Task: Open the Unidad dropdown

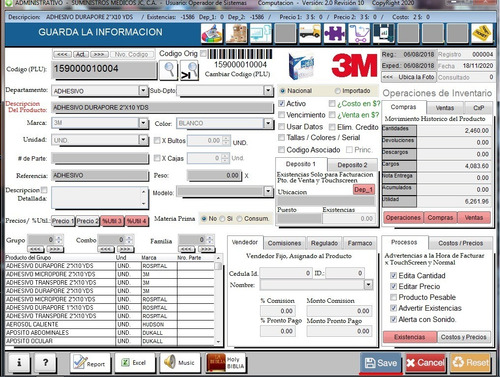Action: pyautogui.click(x=143, y=140)
